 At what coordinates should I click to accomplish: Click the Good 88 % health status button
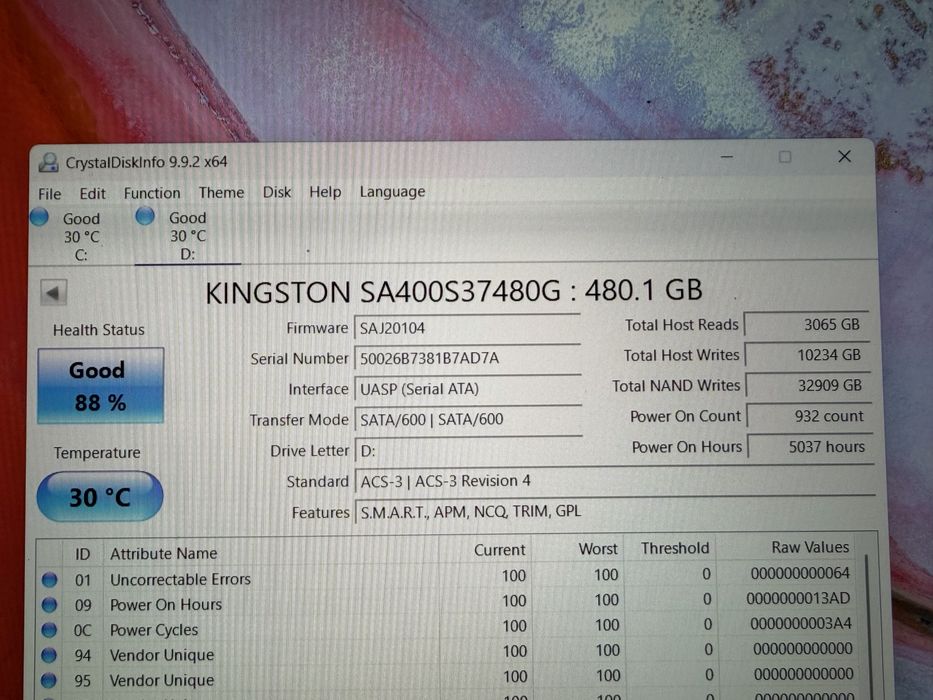pos(100,386)
